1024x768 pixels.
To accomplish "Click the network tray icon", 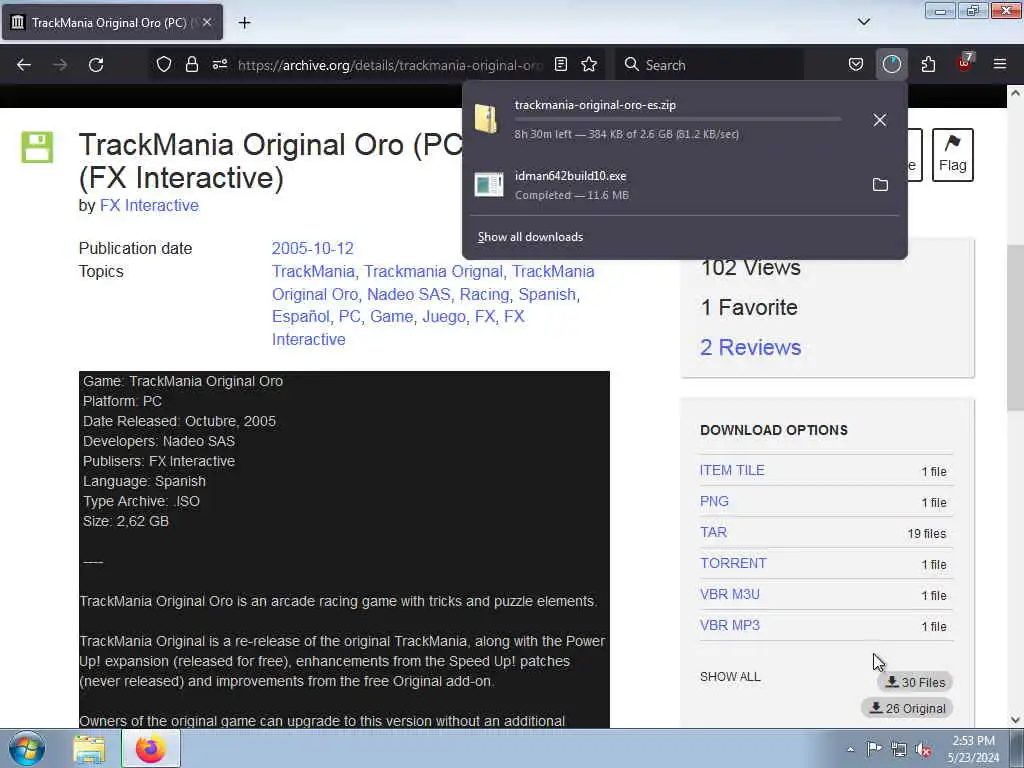I will click(899, 750).
